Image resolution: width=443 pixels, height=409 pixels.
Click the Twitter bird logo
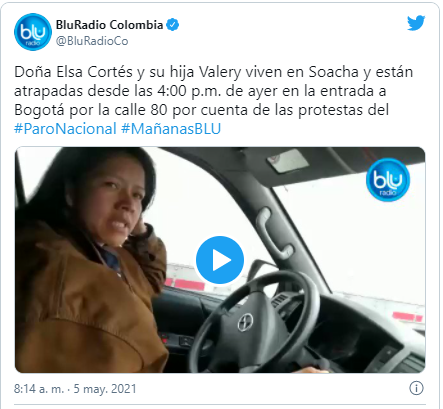416,23
